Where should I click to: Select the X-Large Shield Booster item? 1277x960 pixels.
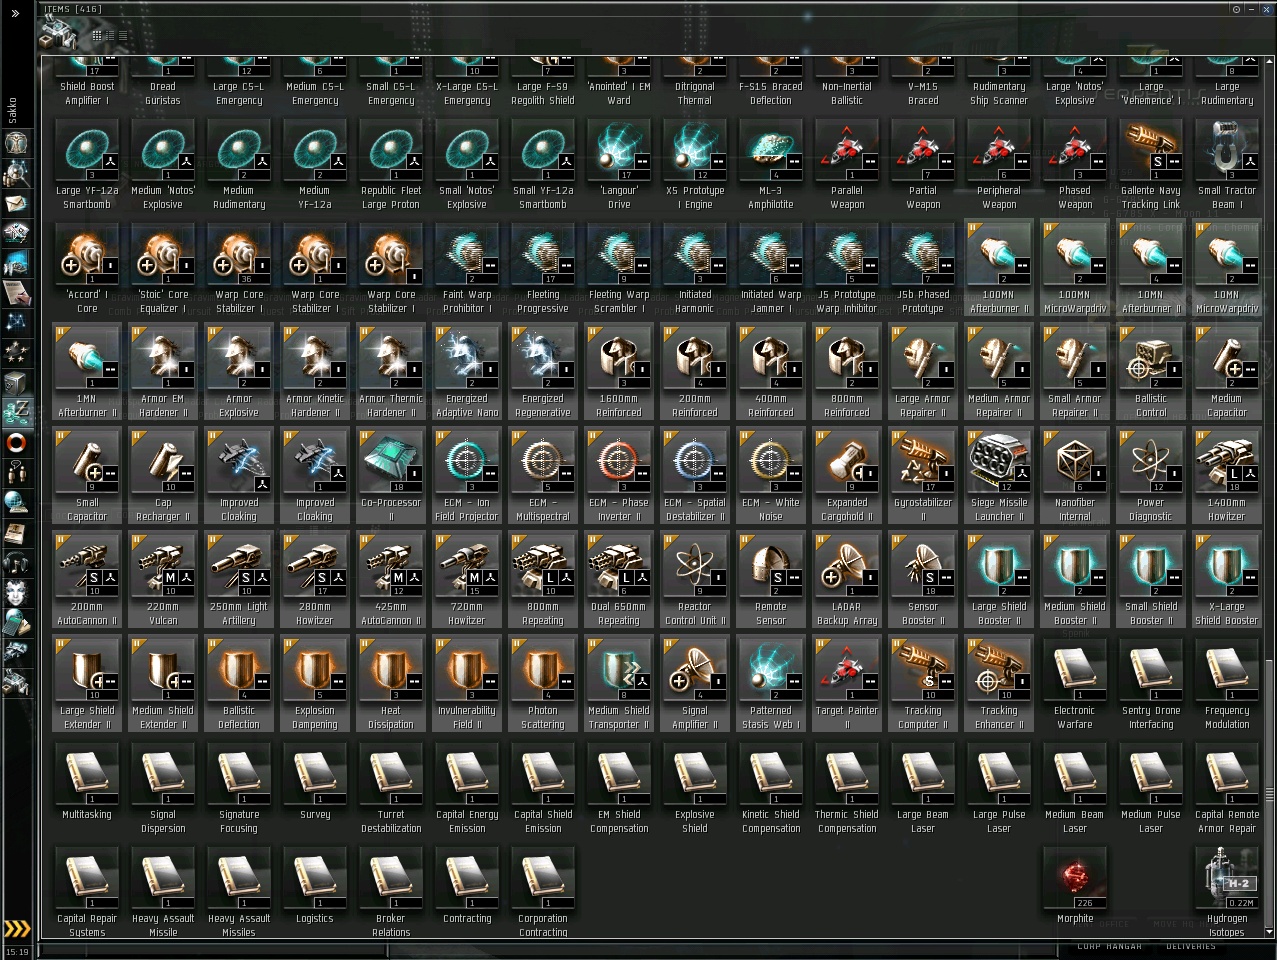pos(1227,580)
